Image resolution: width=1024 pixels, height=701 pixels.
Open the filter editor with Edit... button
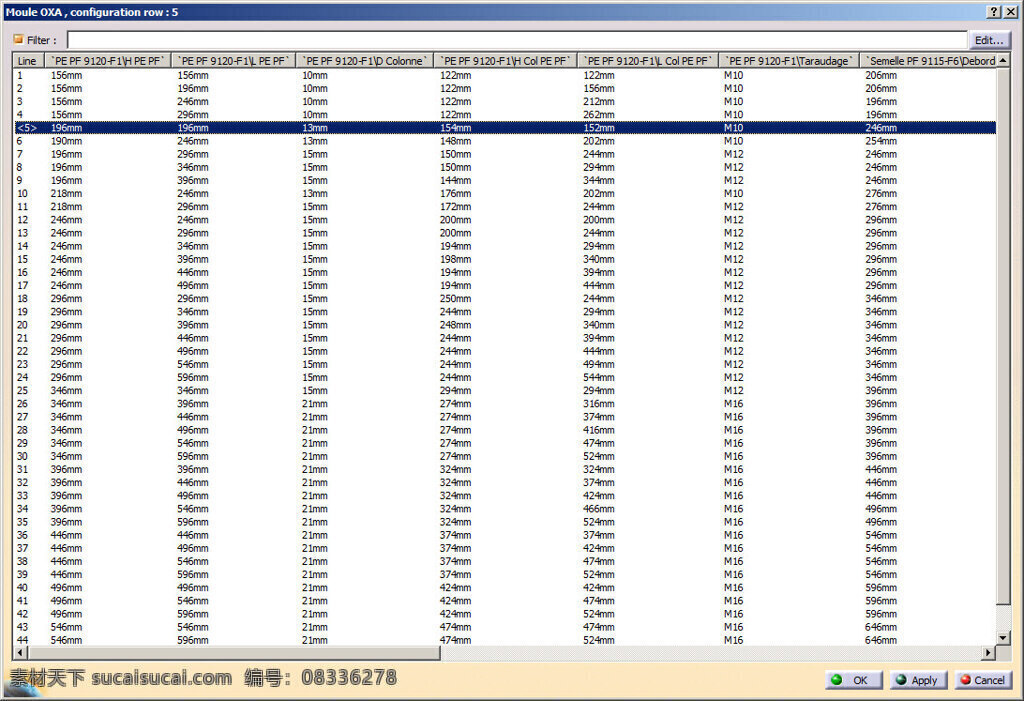click(x=989, y=40)
